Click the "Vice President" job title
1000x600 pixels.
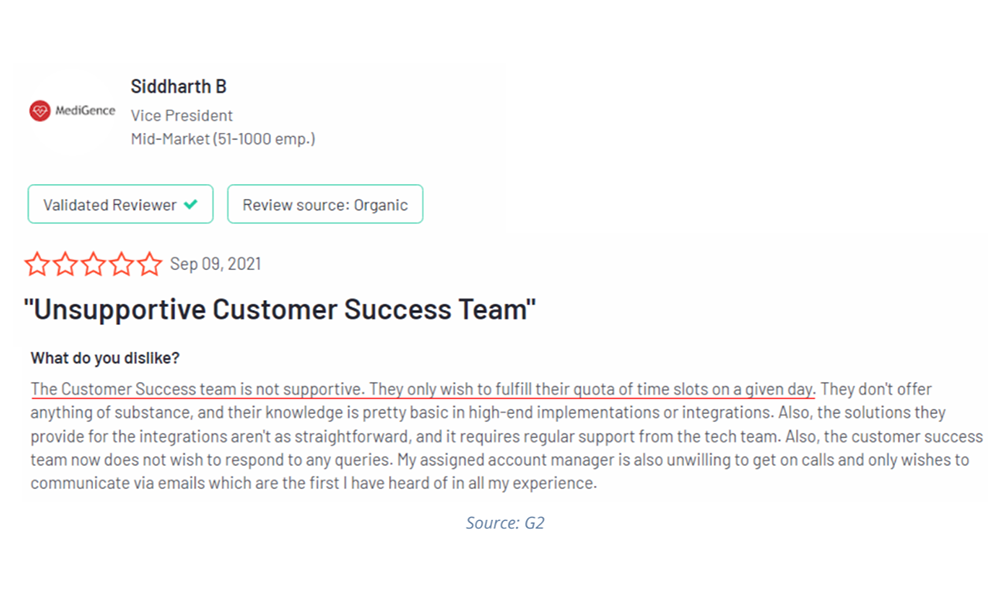point(181,115)
